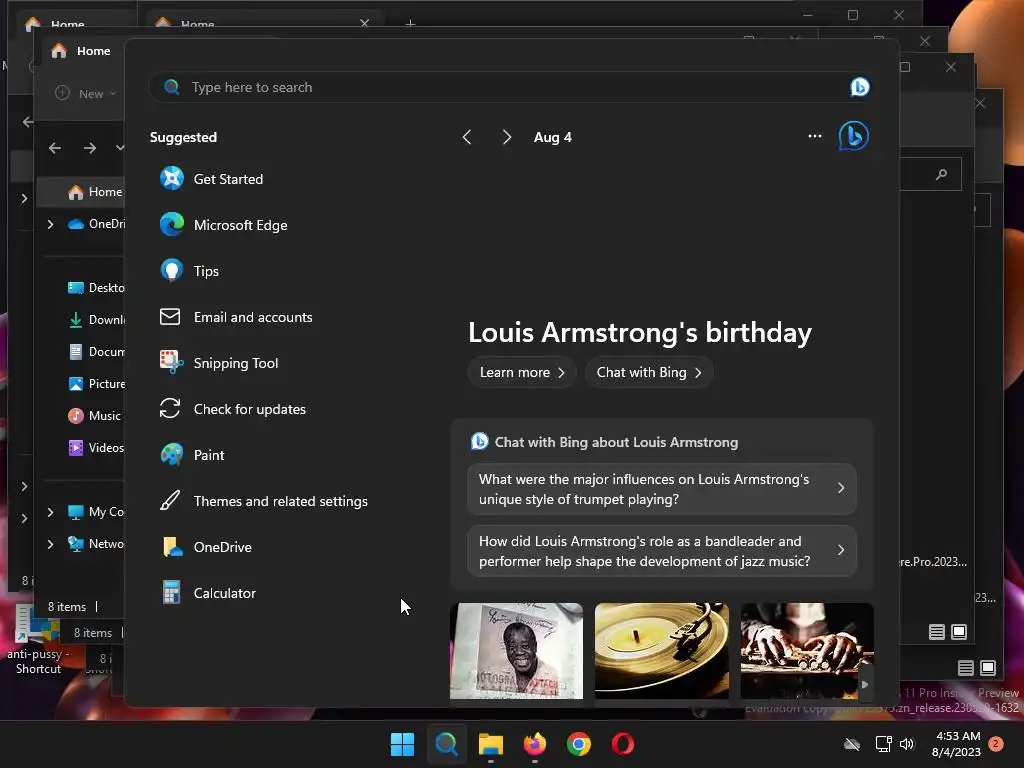Click the taskbar Search icon
This screenshot has height=768, width=1024.
coord(447,744)
